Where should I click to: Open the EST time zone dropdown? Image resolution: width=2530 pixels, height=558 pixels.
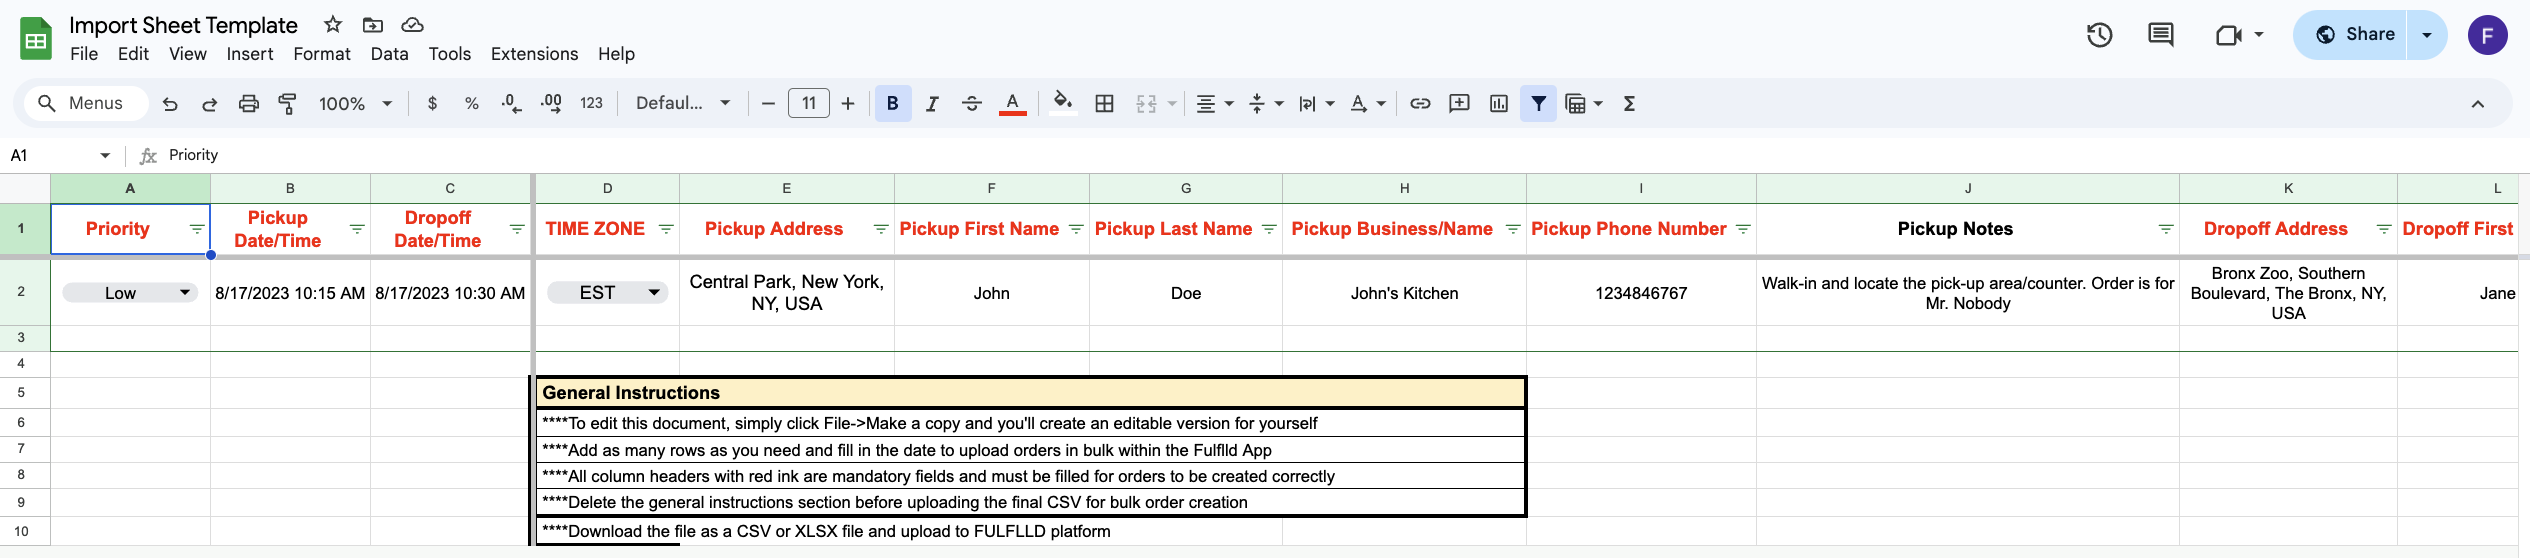click(x=607, y=293)
